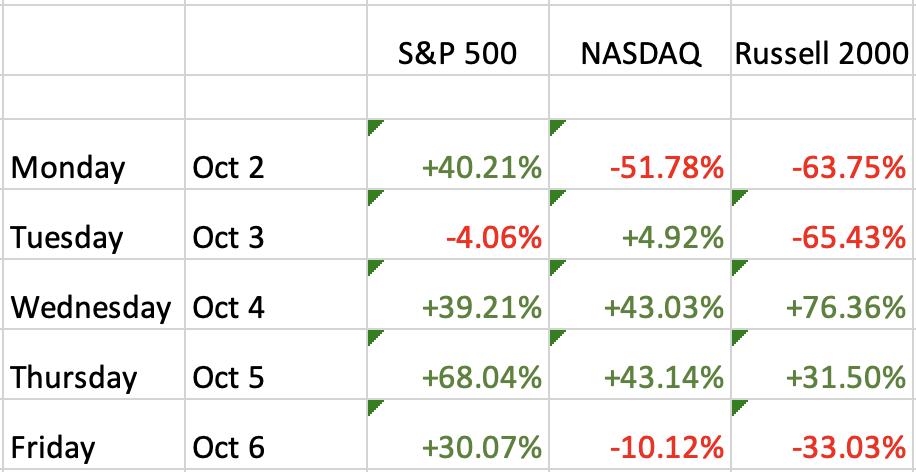The height and width of the screenshot is (472, 916).
Task: Select the +76.36% Russell 2000 cell
Action: [x=823, y=294]
